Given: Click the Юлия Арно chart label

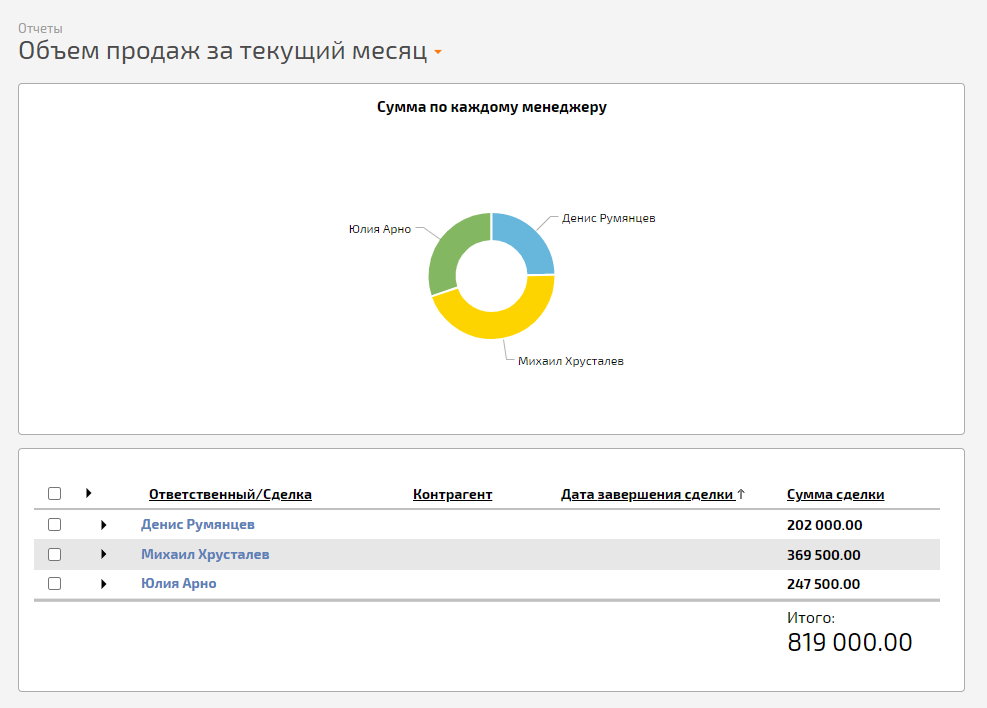Looking at the screenshot, I should click(380, 229).
